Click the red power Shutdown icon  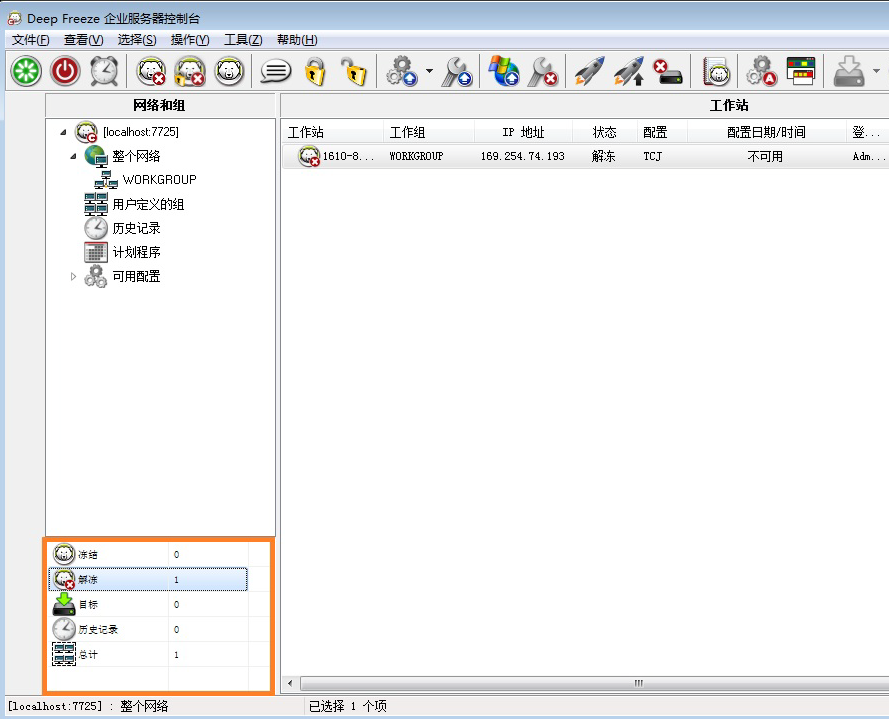coord(65,71)
